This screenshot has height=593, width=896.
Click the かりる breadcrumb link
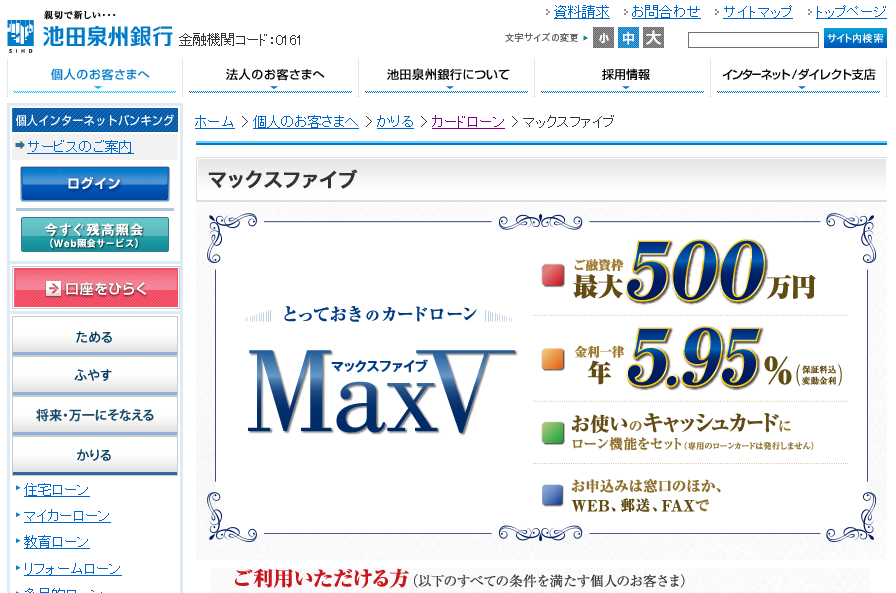[395, 122]
